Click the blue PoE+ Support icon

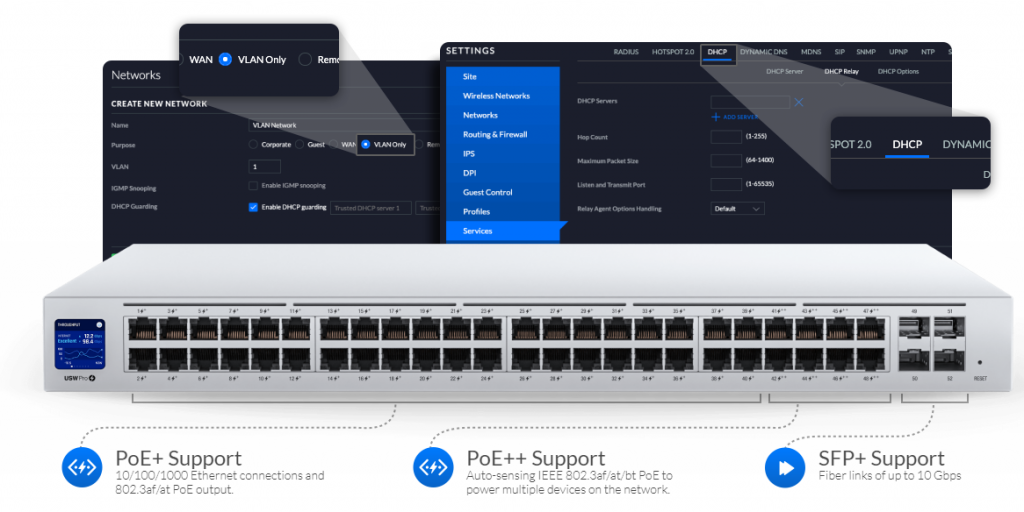(x=82, y=467)
